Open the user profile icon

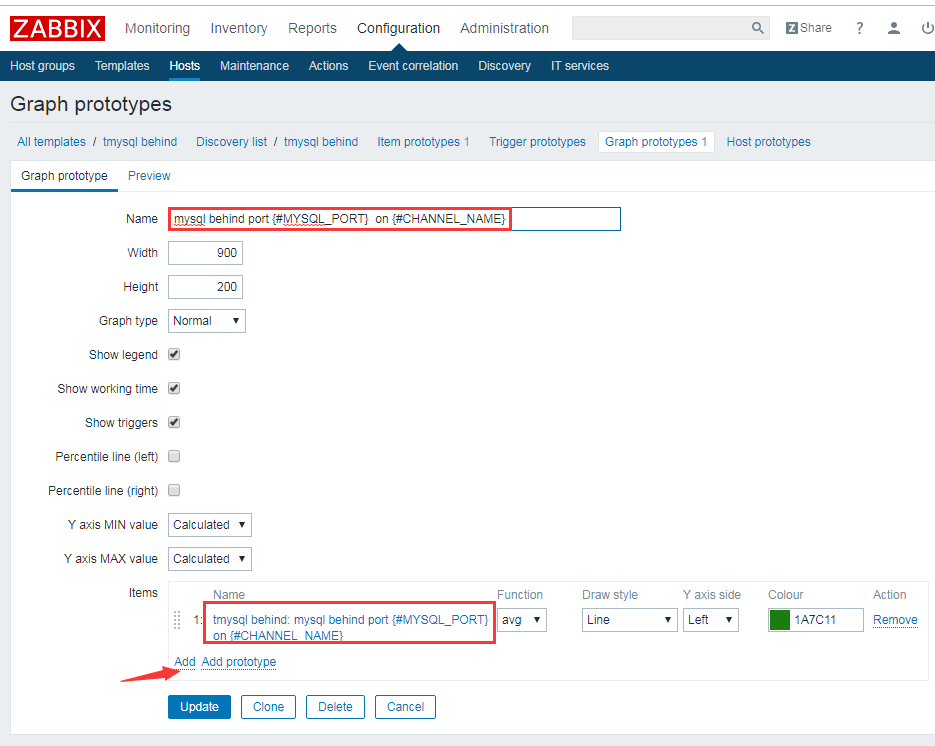[894, 28]
